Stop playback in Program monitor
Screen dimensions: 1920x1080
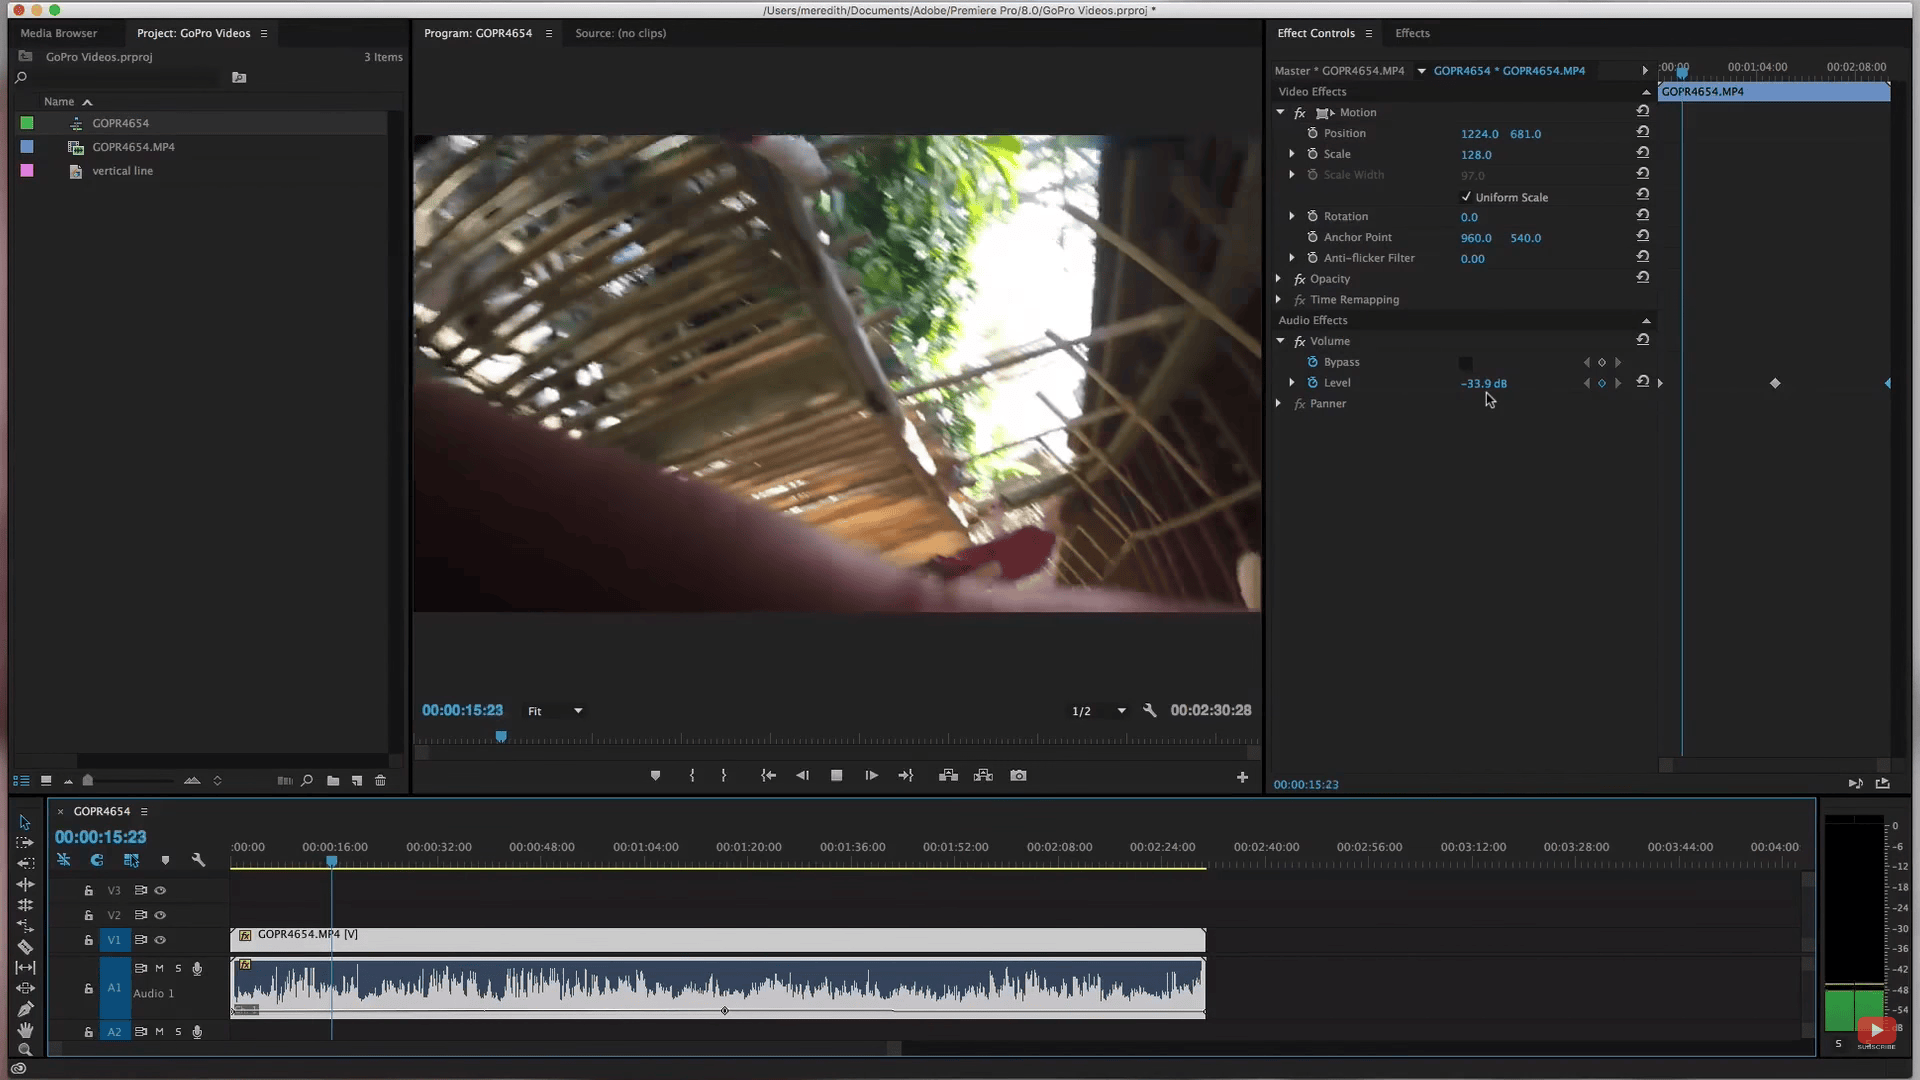click(x=836, y=776)
